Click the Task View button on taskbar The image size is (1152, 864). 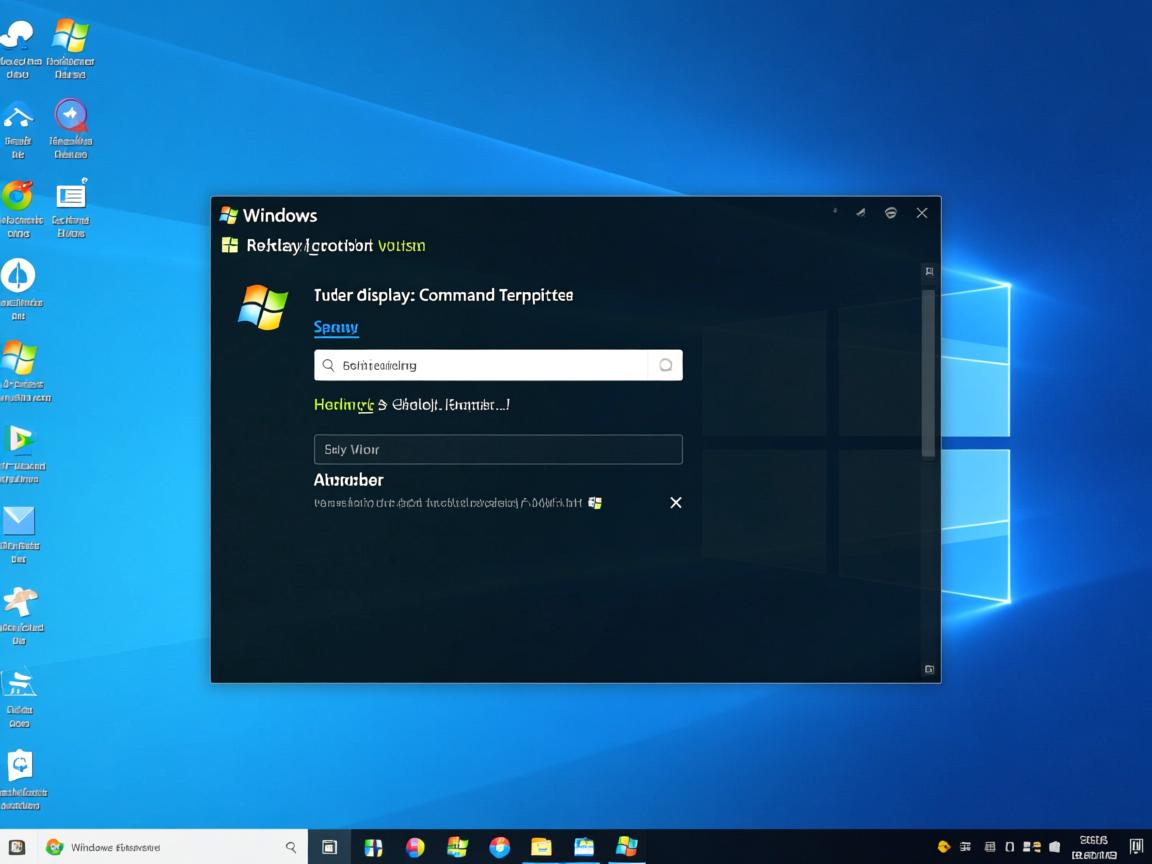[x=329, y=847]
